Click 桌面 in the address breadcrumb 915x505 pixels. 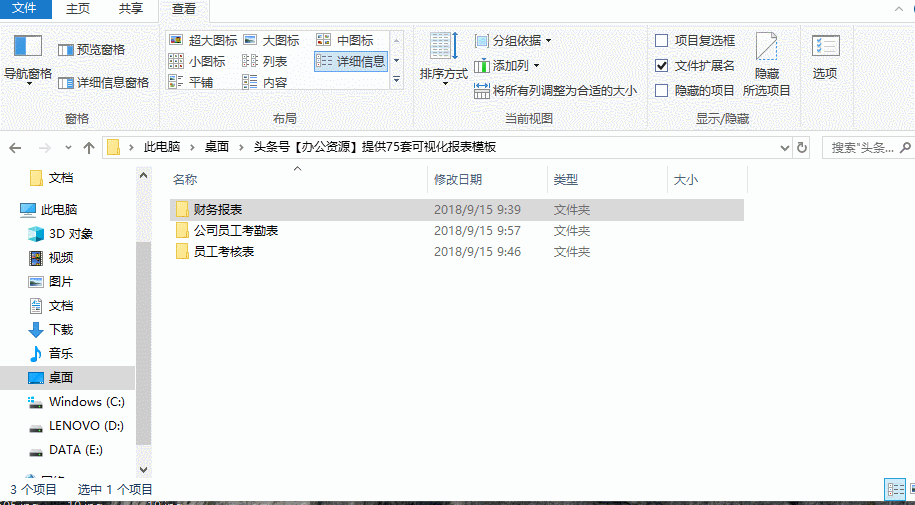[216, 147]
